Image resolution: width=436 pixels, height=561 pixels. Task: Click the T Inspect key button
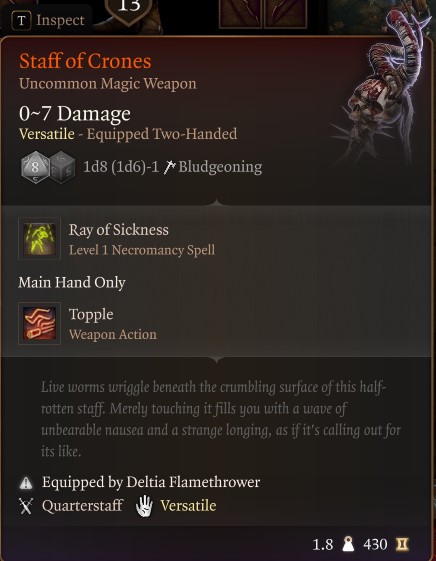[21, 20]
